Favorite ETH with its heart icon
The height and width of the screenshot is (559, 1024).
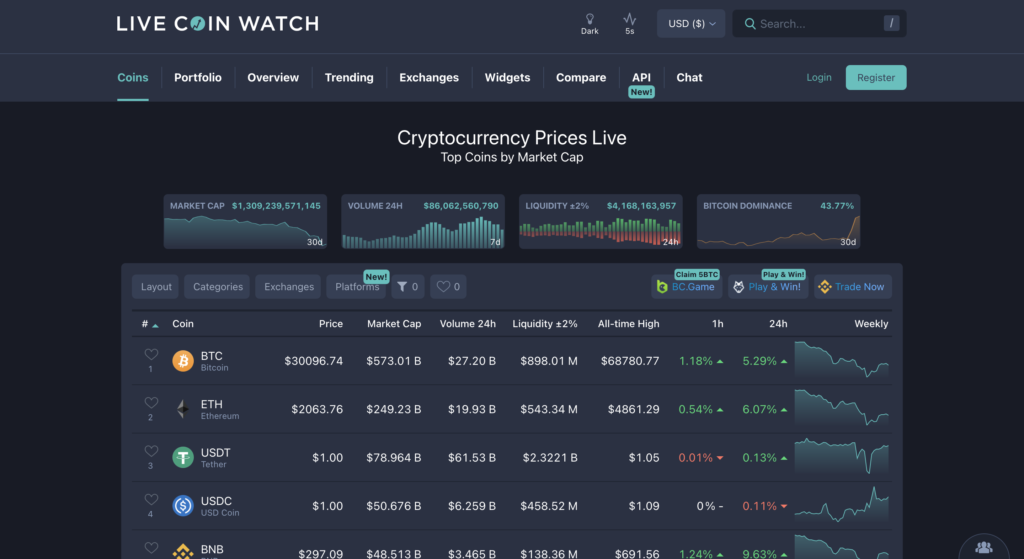[151, 403]
